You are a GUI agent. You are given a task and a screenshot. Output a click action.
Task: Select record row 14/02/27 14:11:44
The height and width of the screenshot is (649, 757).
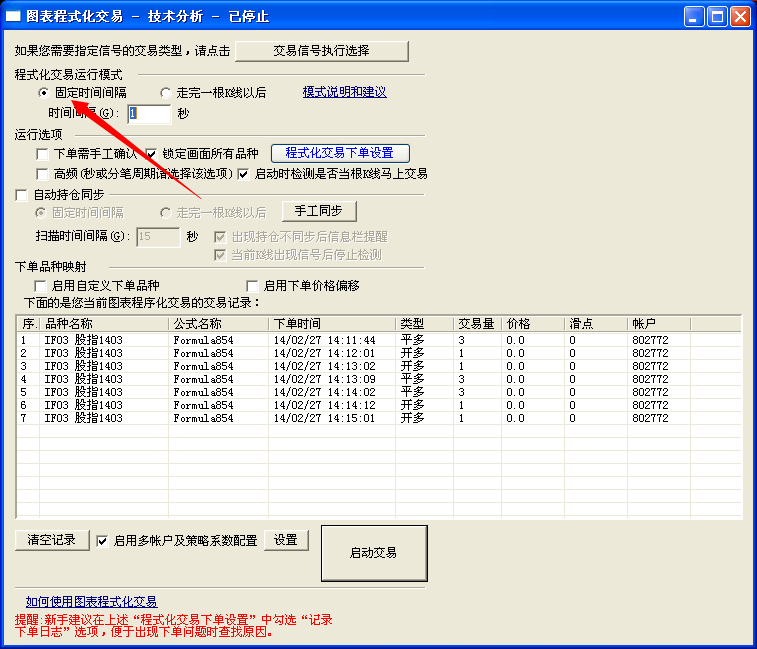pyautogui.click(x=379, y=340)
